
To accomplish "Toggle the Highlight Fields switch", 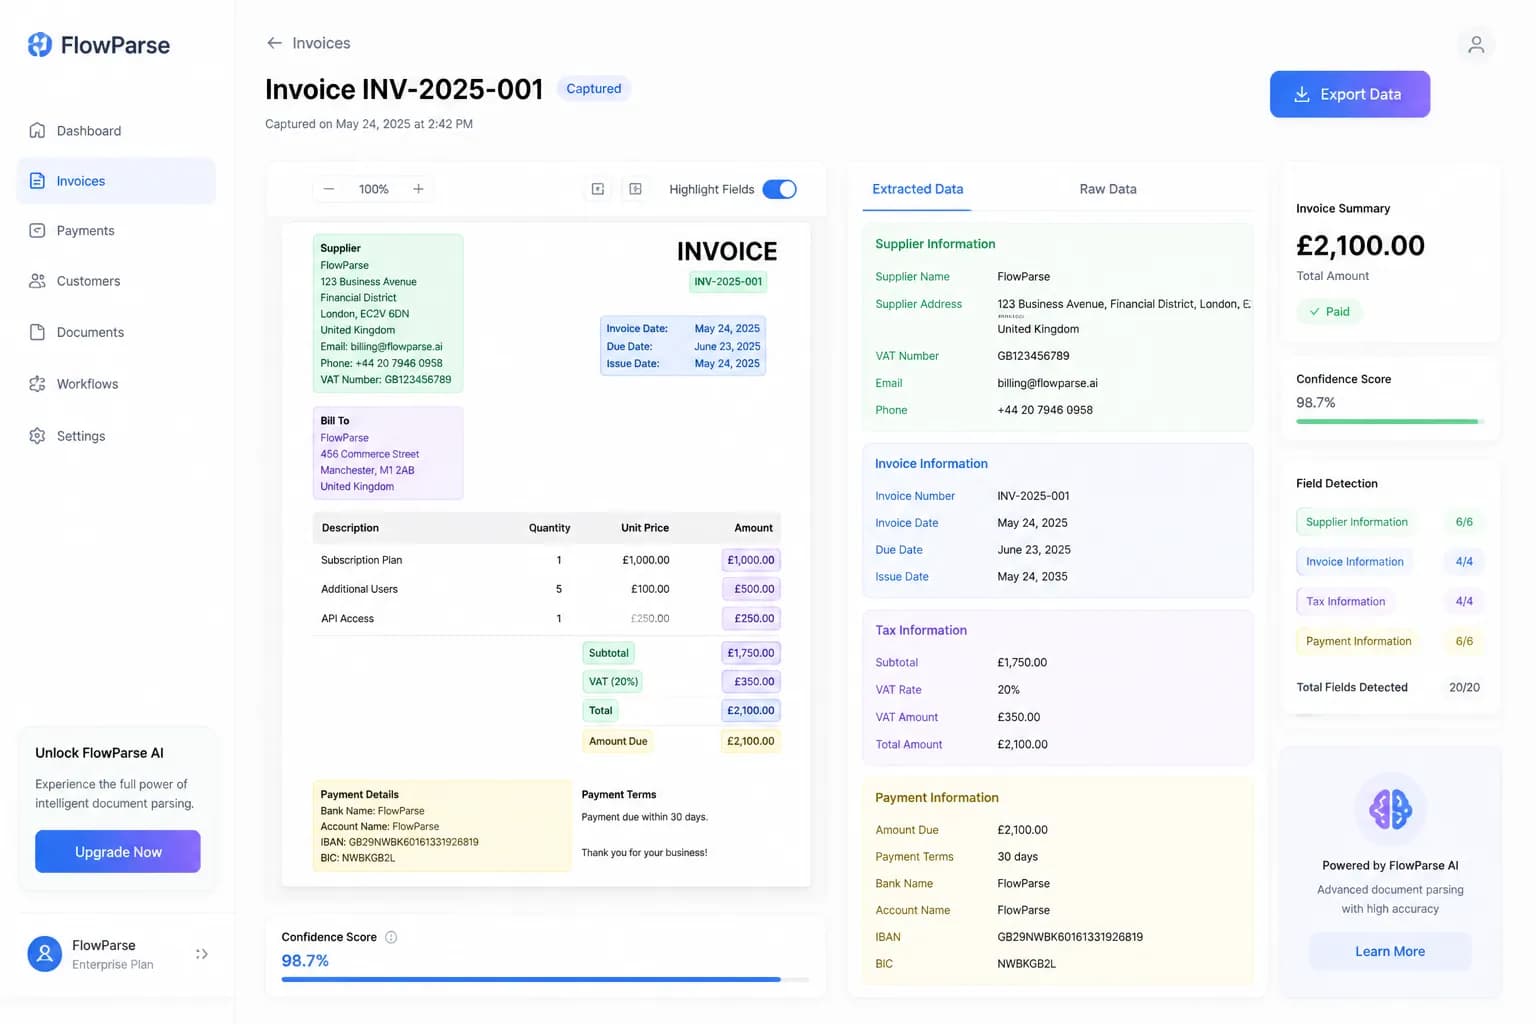I will (x=779, y=189).
